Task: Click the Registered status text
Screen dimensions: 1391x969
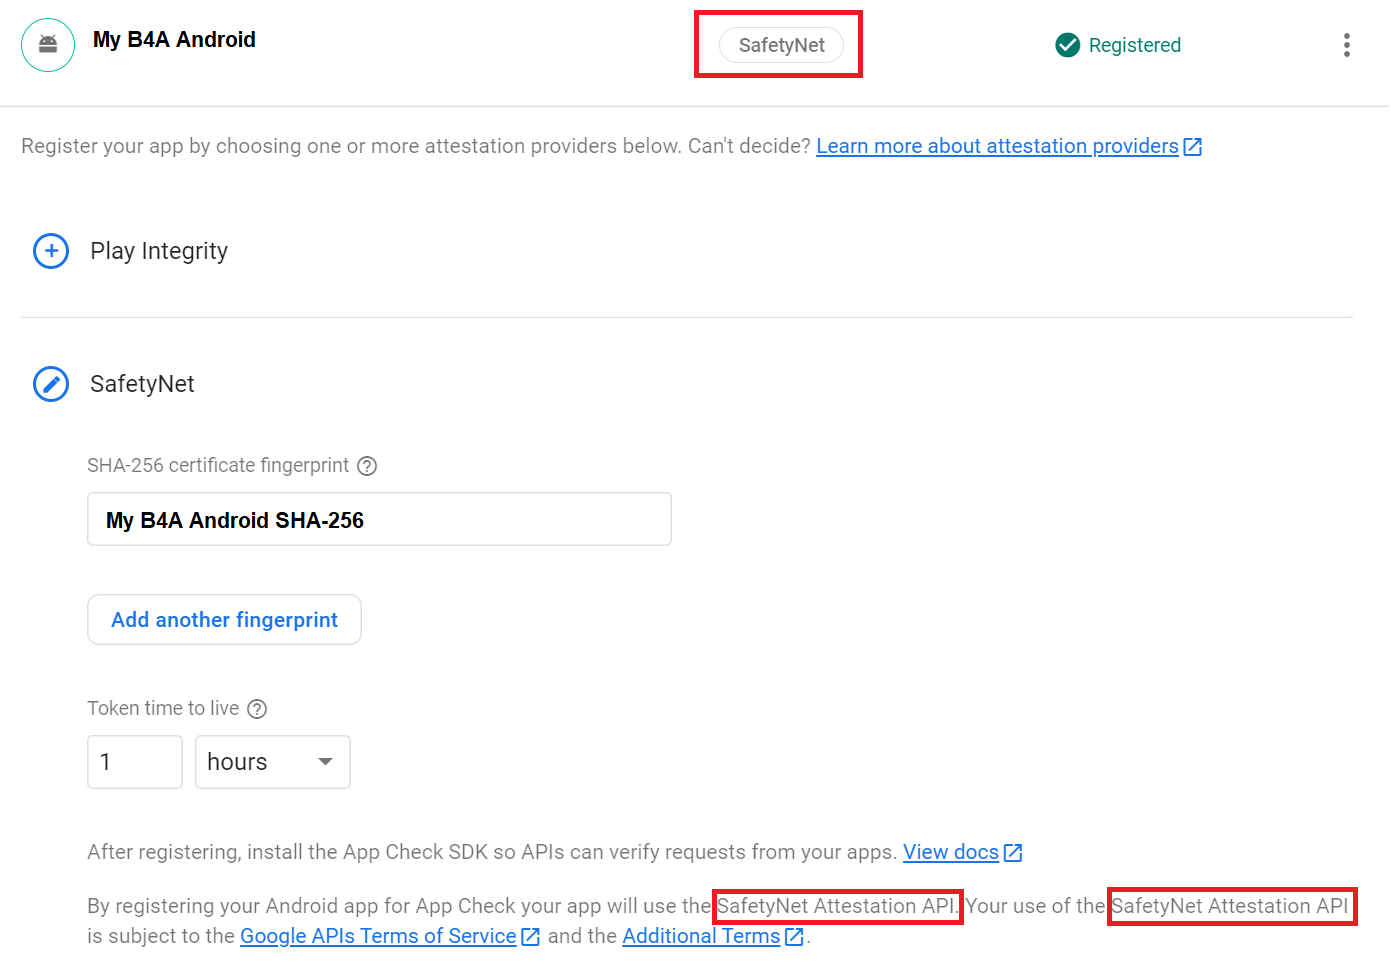Action: (x=1134, y=45)
